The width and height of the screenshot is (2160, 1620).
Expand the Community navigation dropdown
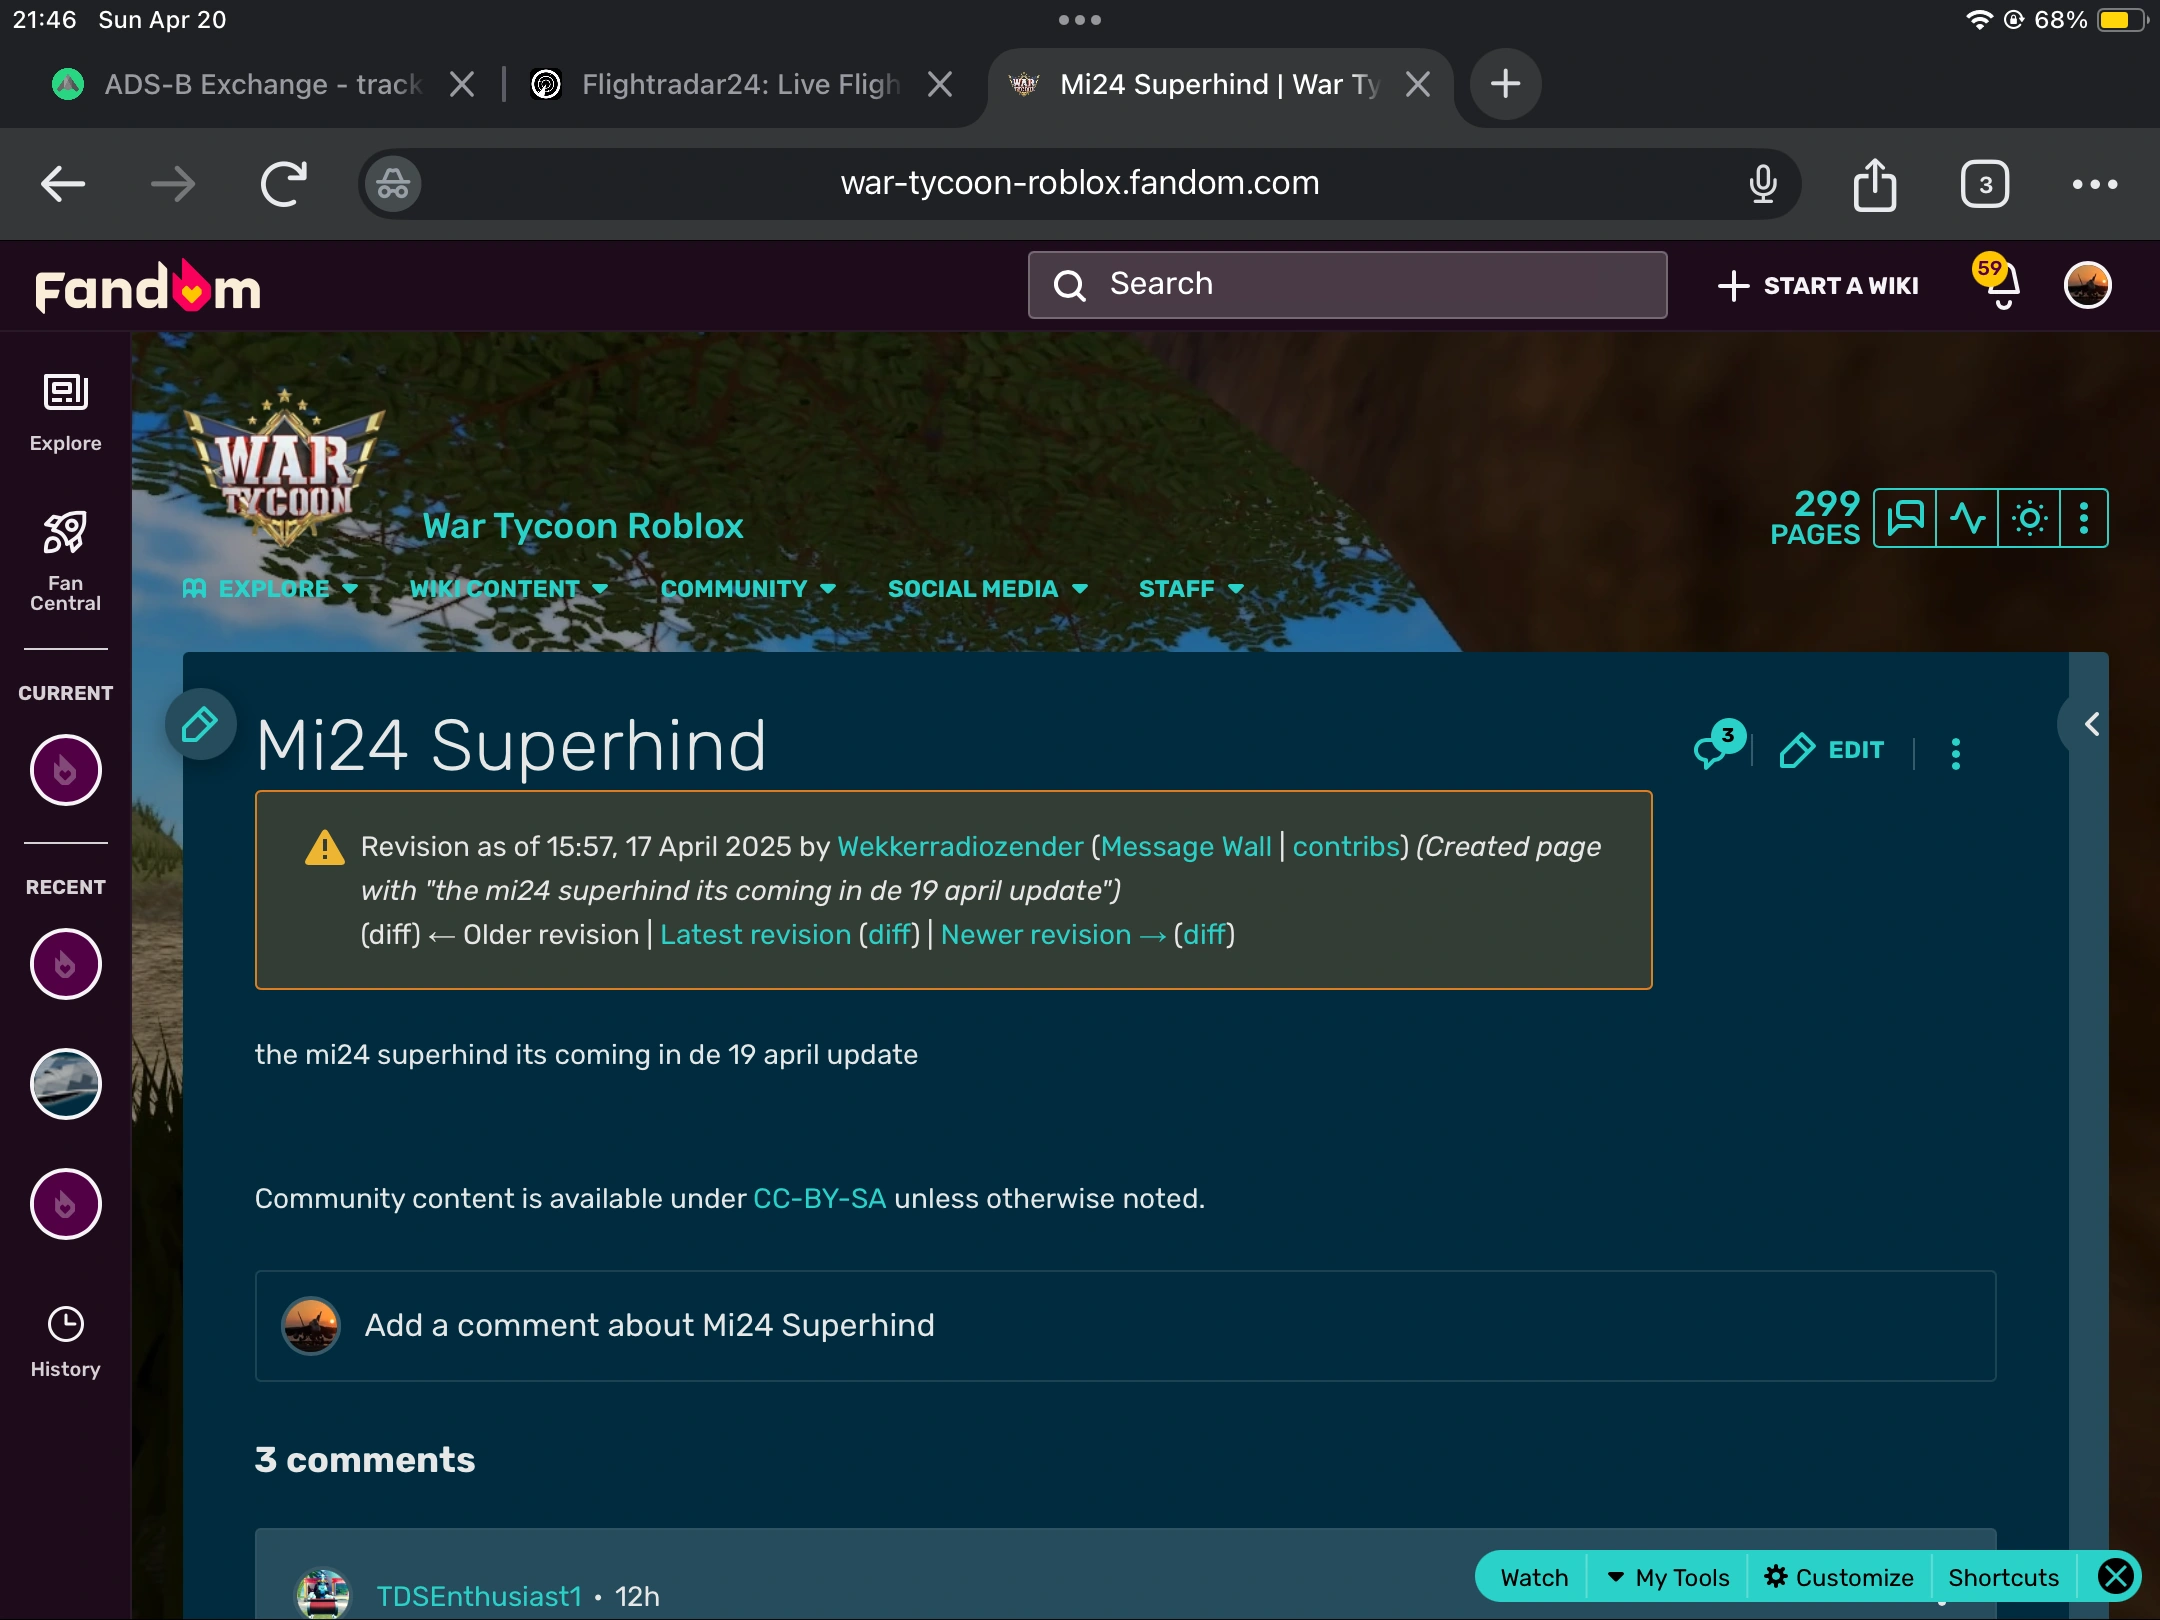click(747, 589)
